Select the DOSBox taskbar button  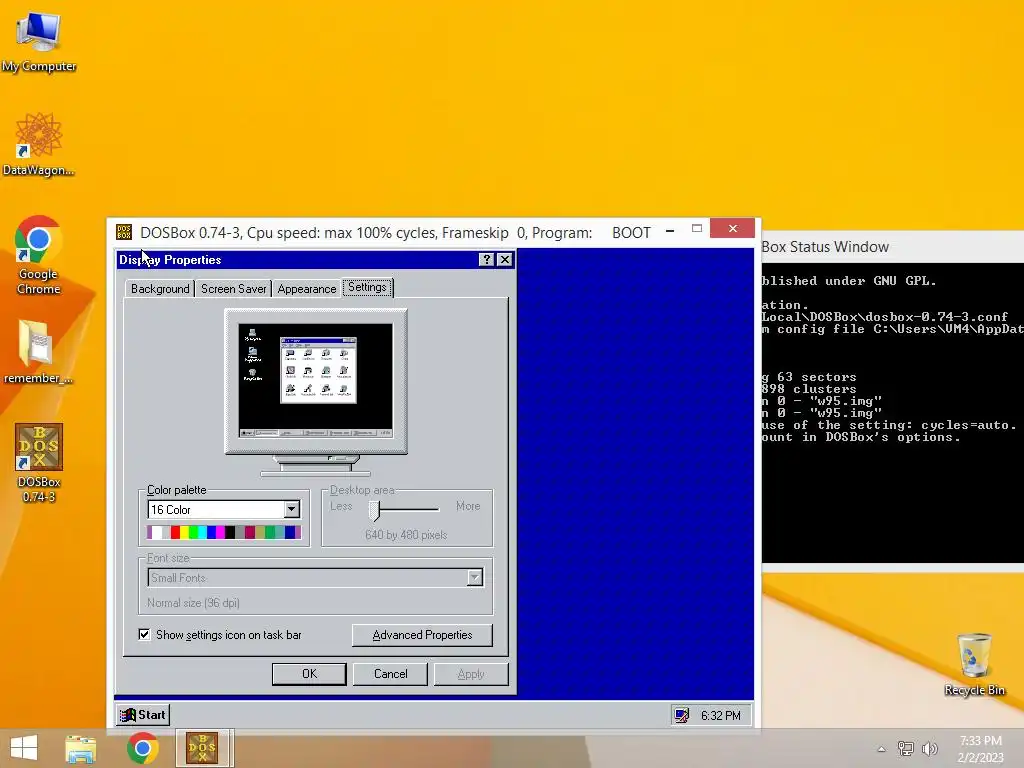point(203,748)
